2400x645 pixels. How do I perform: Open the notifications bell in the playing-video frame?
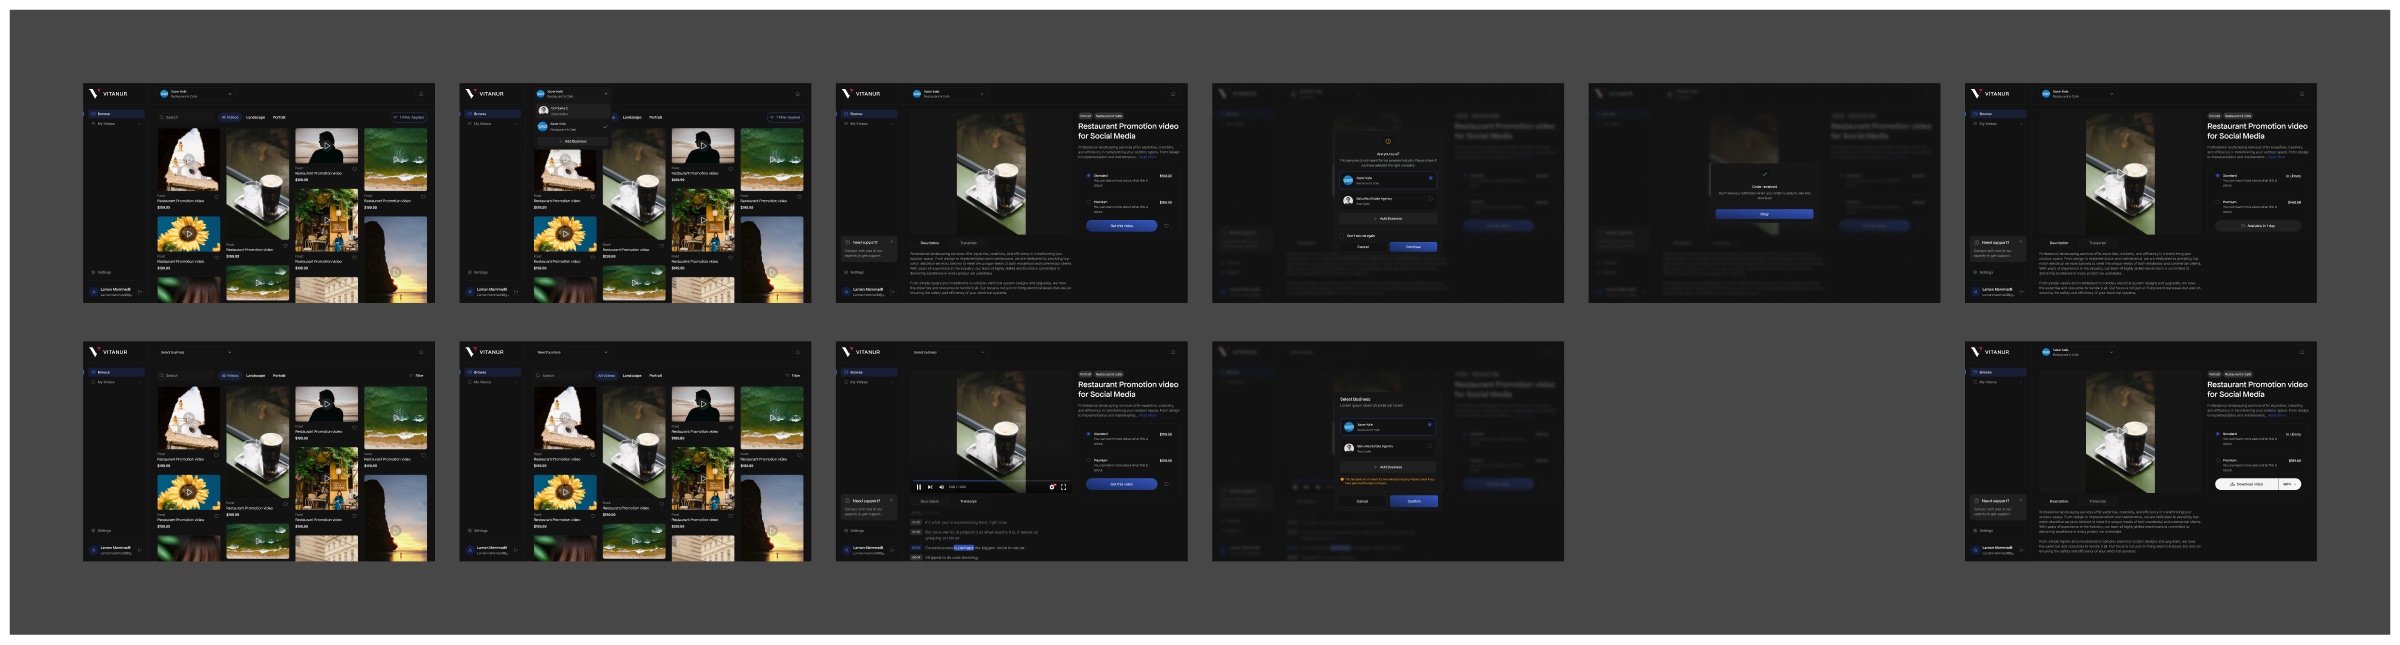pyautogui.click(x=1173, y=352)
